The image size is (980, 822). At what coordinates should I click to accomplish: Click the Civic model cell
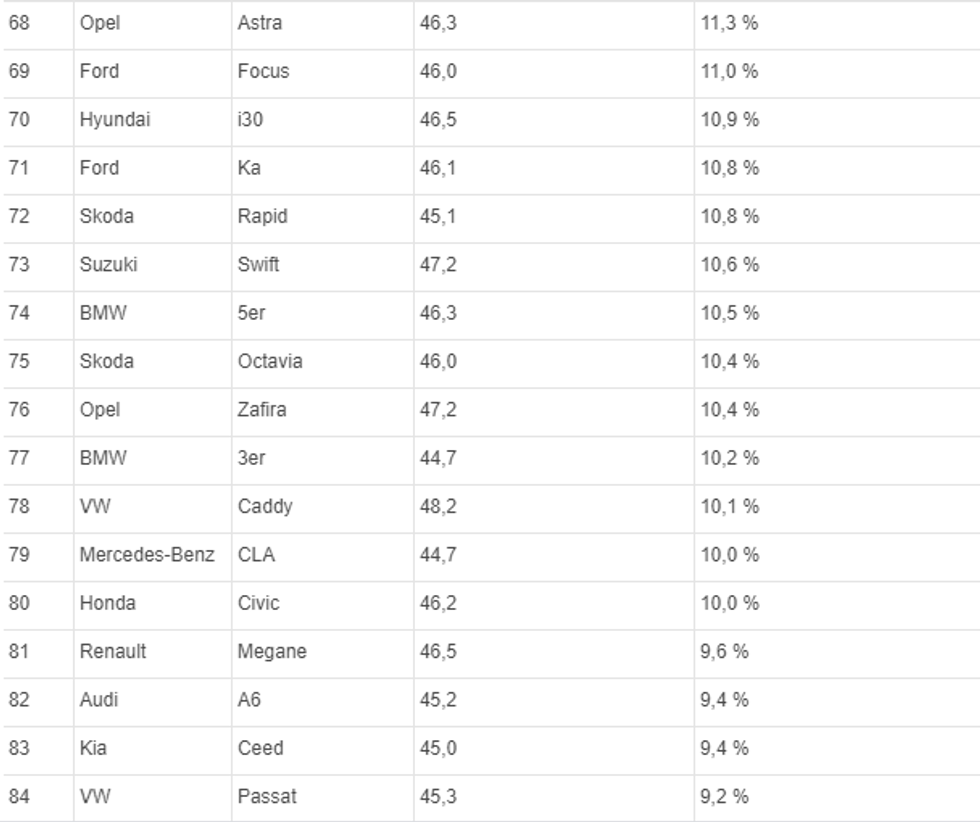259,603
